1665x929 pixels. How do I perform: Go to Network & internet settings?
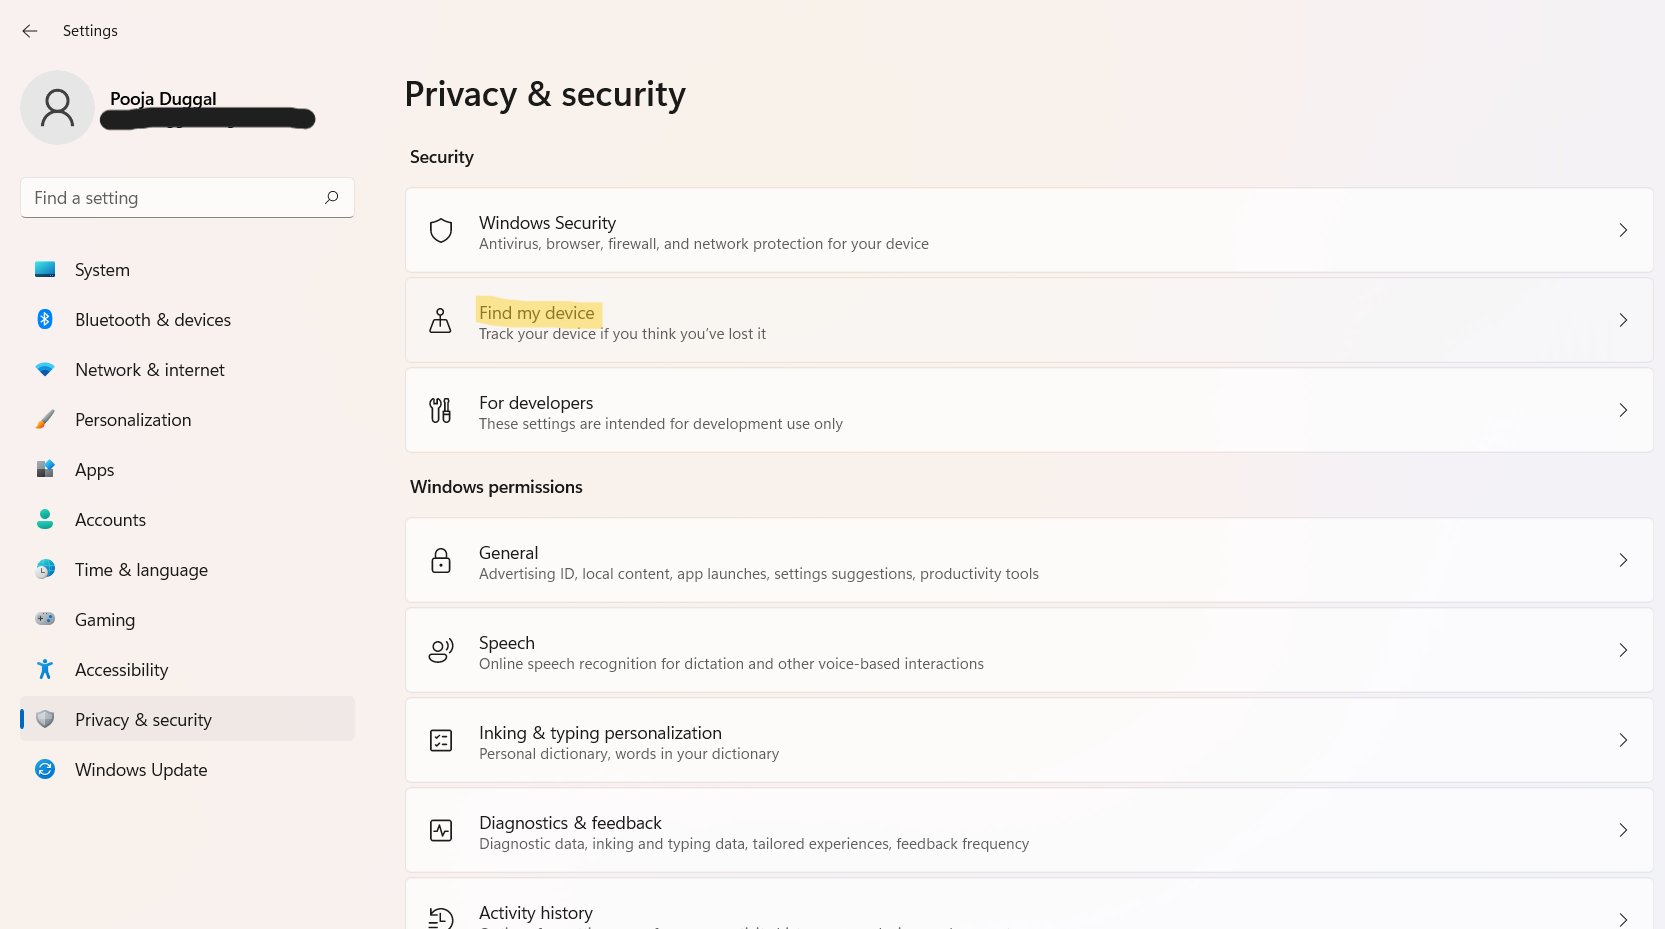[x=150, y=370]
